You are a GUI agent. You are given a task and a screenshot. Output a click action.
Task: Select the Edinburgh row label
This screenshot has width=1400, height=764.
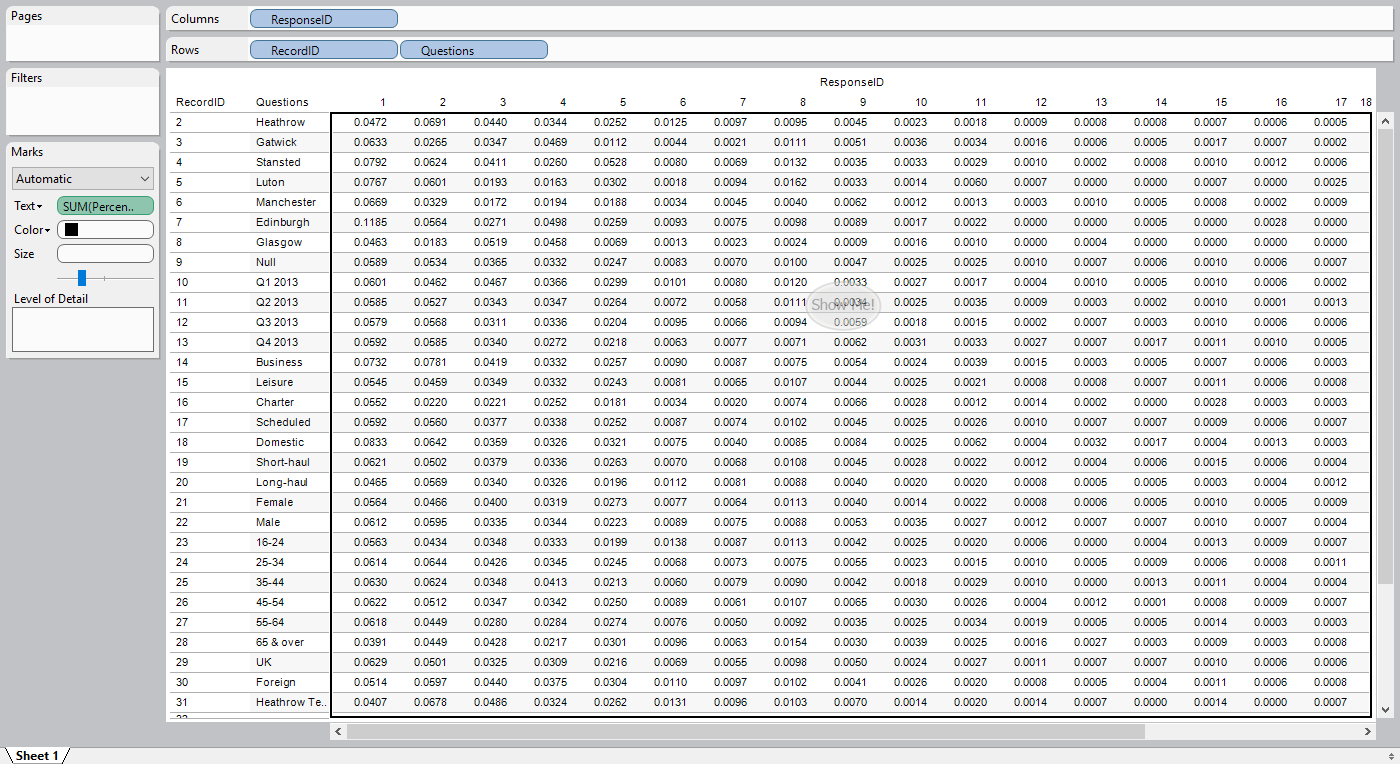click(x=283, y=222)
